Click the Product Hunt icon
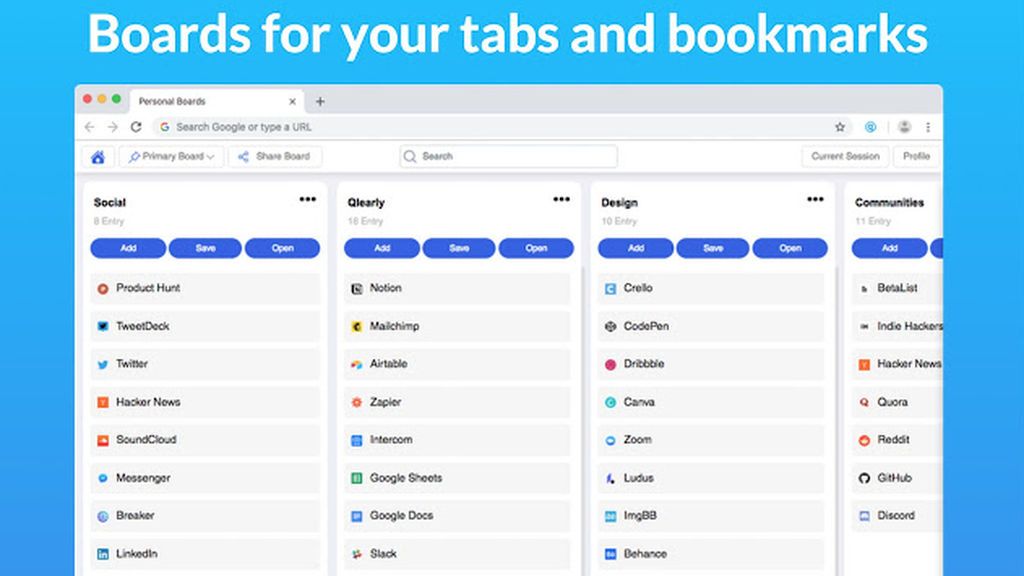Screen dimensions: 1024x576 click(103, 289)
